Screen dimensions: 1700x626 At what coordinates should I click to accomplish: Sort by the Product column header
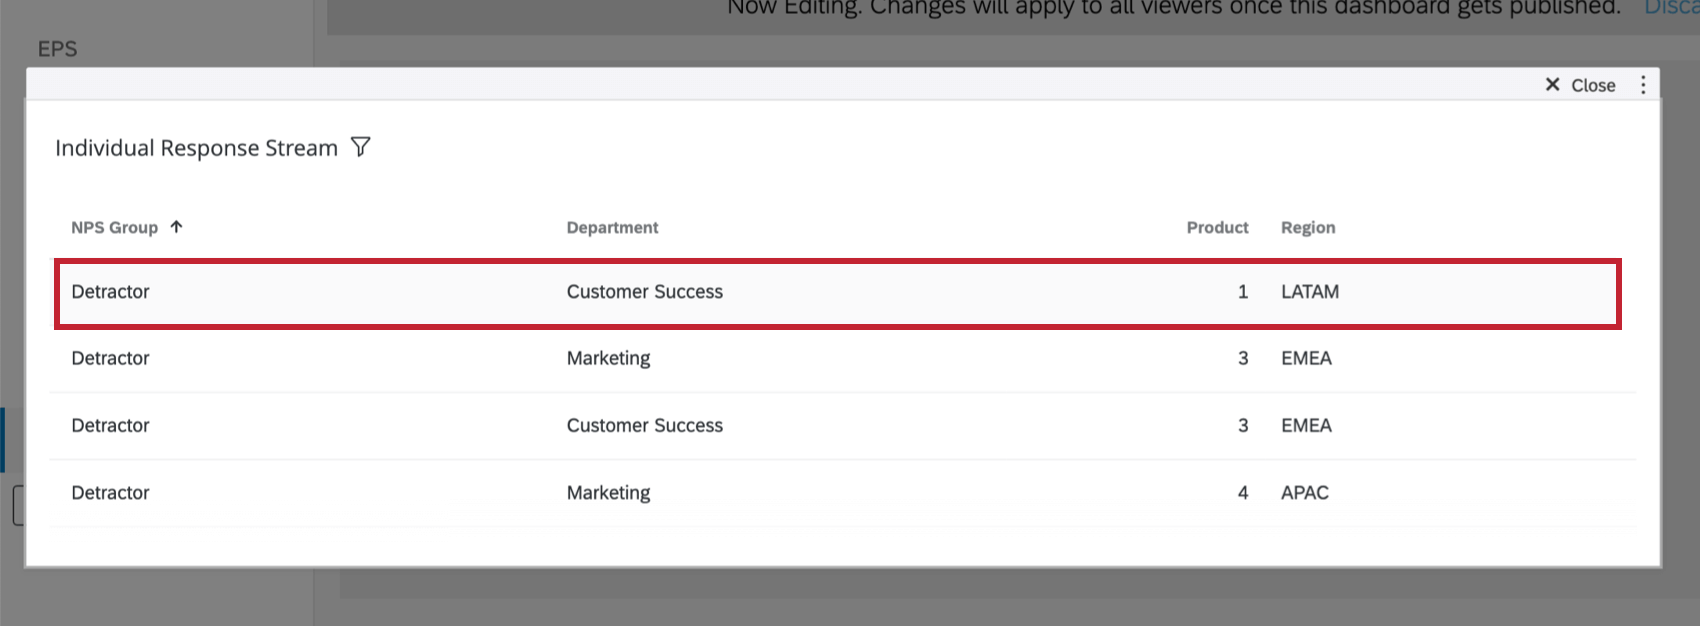tap(1217, 228)
